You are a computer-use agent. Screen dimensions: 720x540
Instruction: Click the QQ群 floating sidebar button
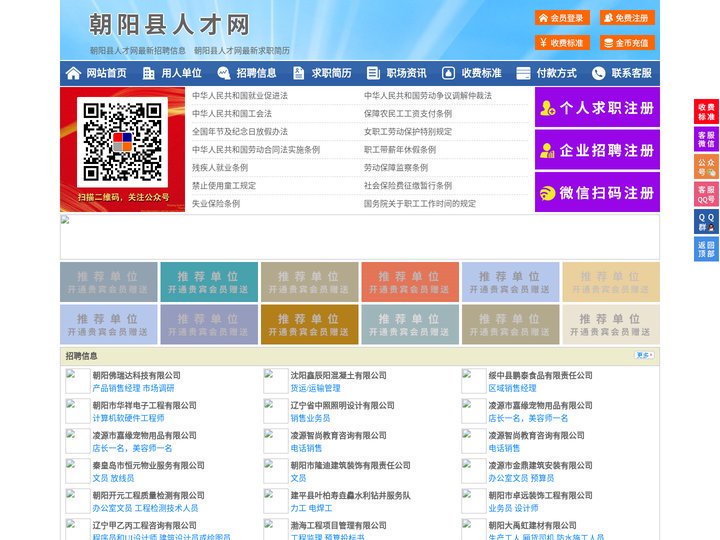(x=706, y=222)
